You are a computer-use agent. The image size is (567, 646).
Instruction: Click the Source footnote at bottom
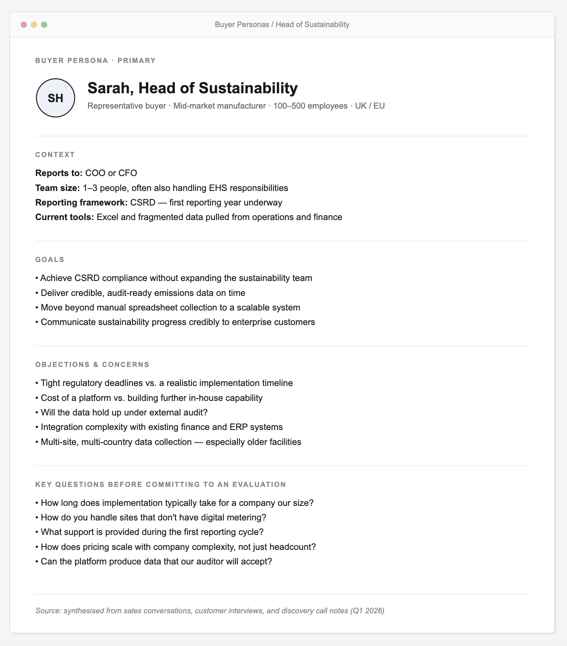coord(210,611)
